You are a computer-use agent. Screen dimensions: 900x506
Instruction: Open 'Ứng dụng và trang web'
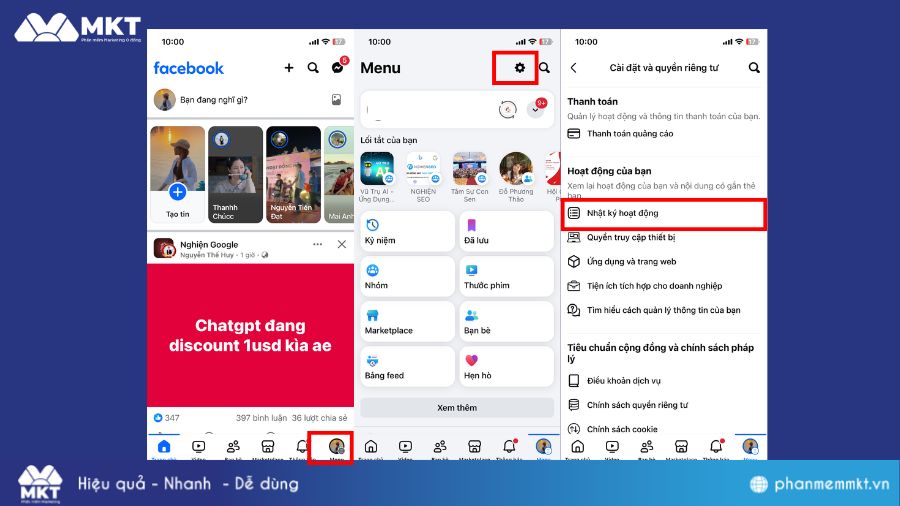pos(664,262)
